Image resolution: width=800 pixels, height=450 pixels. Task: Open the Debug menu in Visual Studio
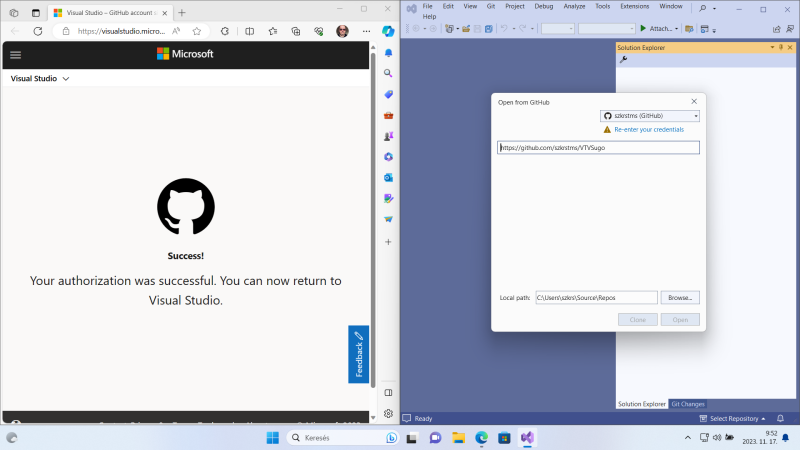pos(544,6)
